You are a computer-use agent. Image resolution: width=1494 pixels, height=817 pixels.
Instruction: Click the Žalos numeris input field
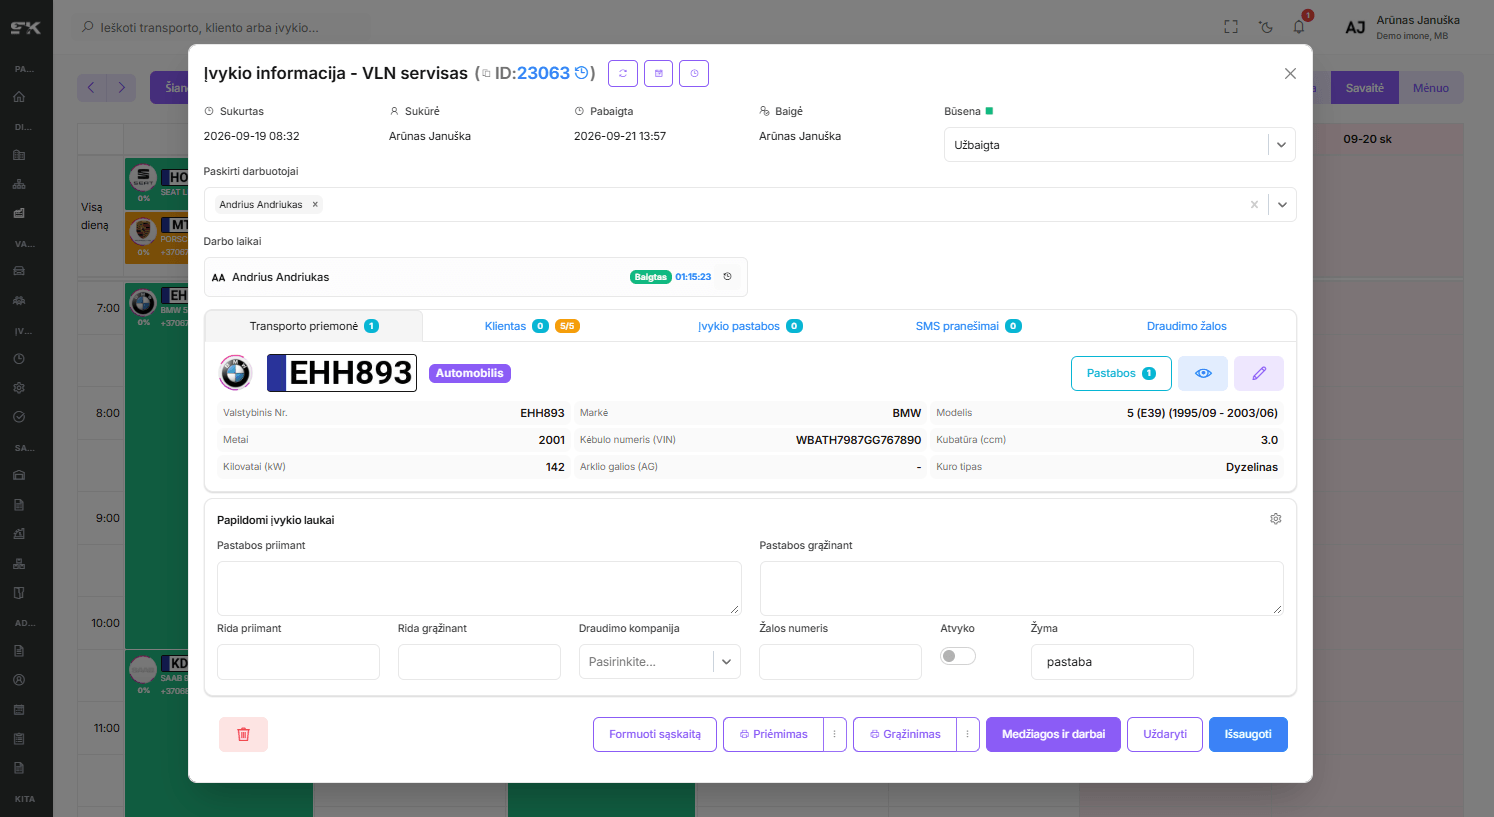840,662
